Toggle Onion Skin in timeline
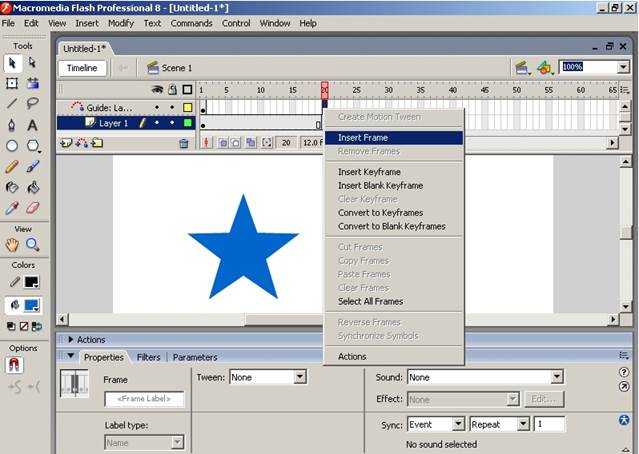 tap(223, 142)
